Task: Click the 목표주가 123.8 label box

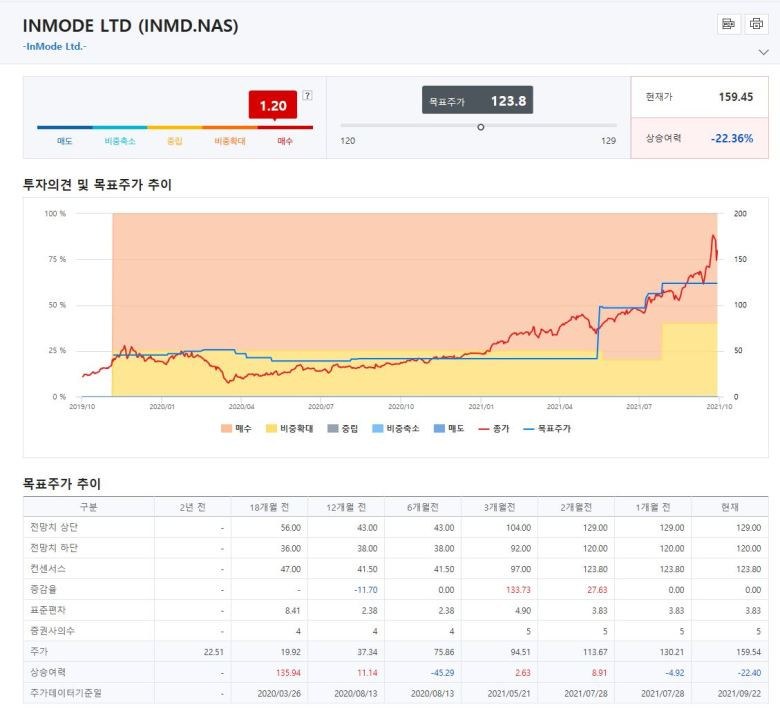Action: click(478, 100)
